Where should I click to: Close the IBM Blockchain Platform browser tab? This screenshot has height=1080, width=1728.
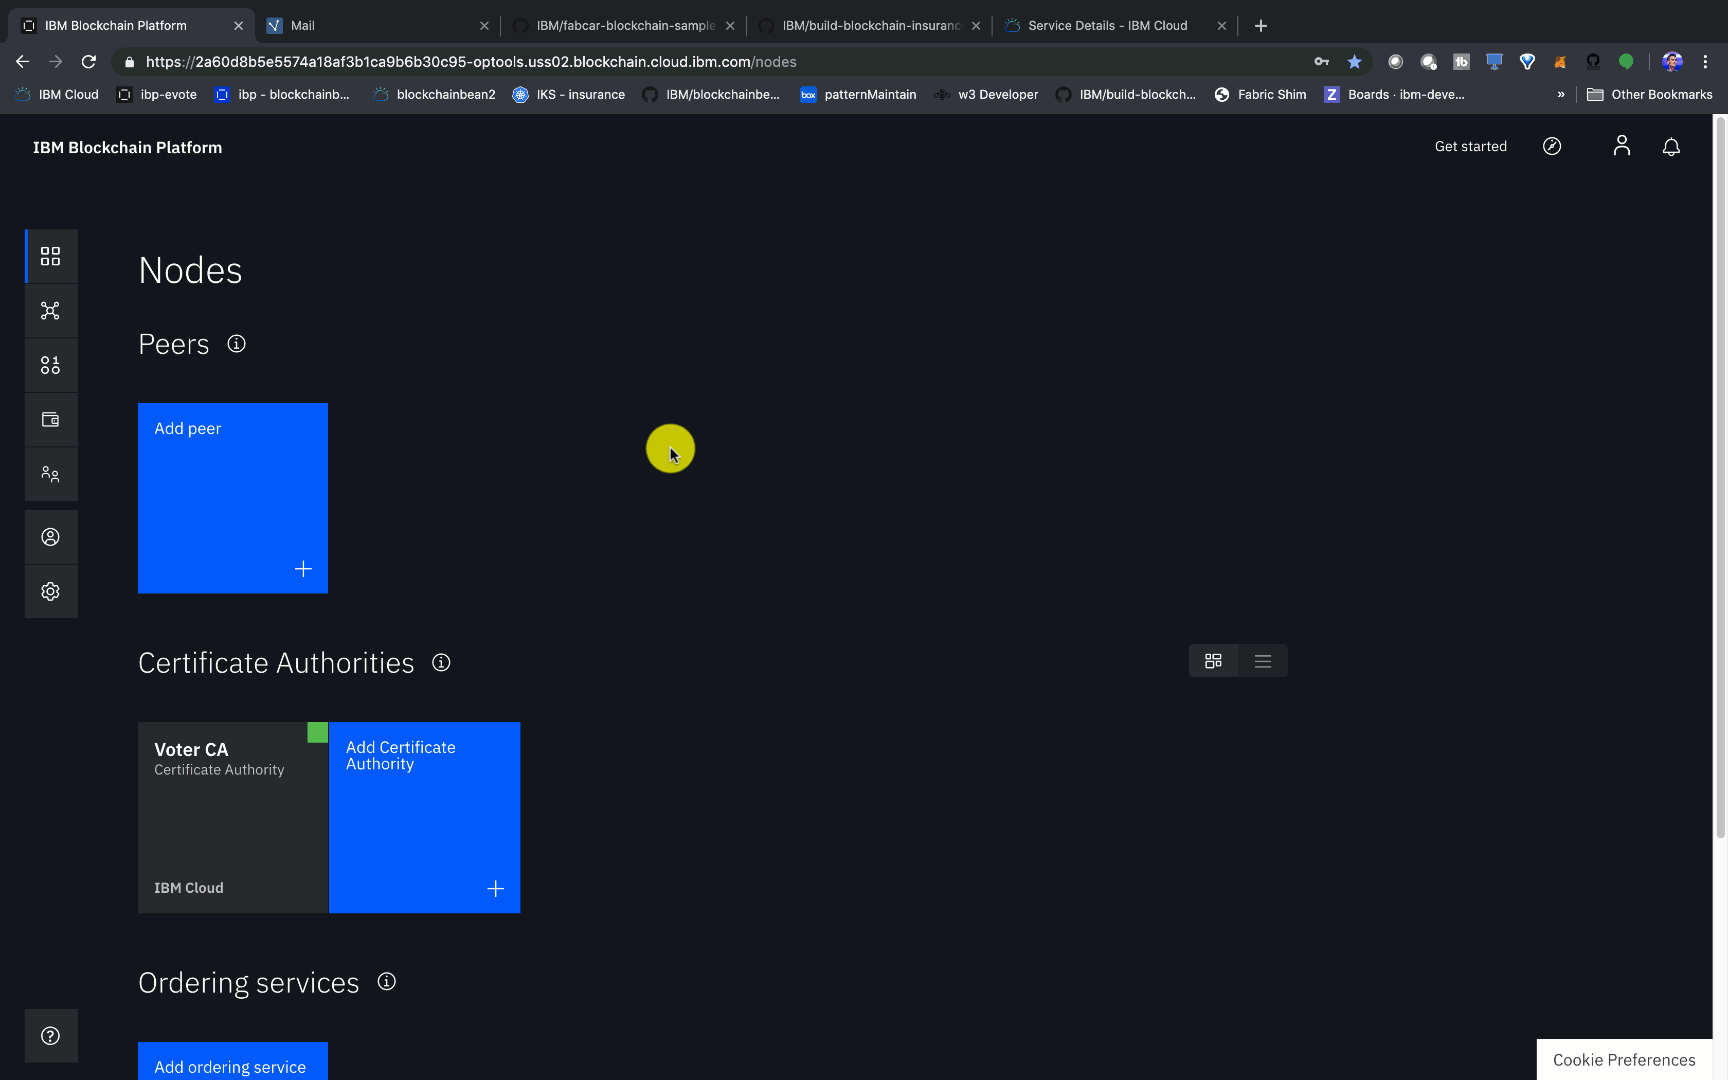point(238,26)
